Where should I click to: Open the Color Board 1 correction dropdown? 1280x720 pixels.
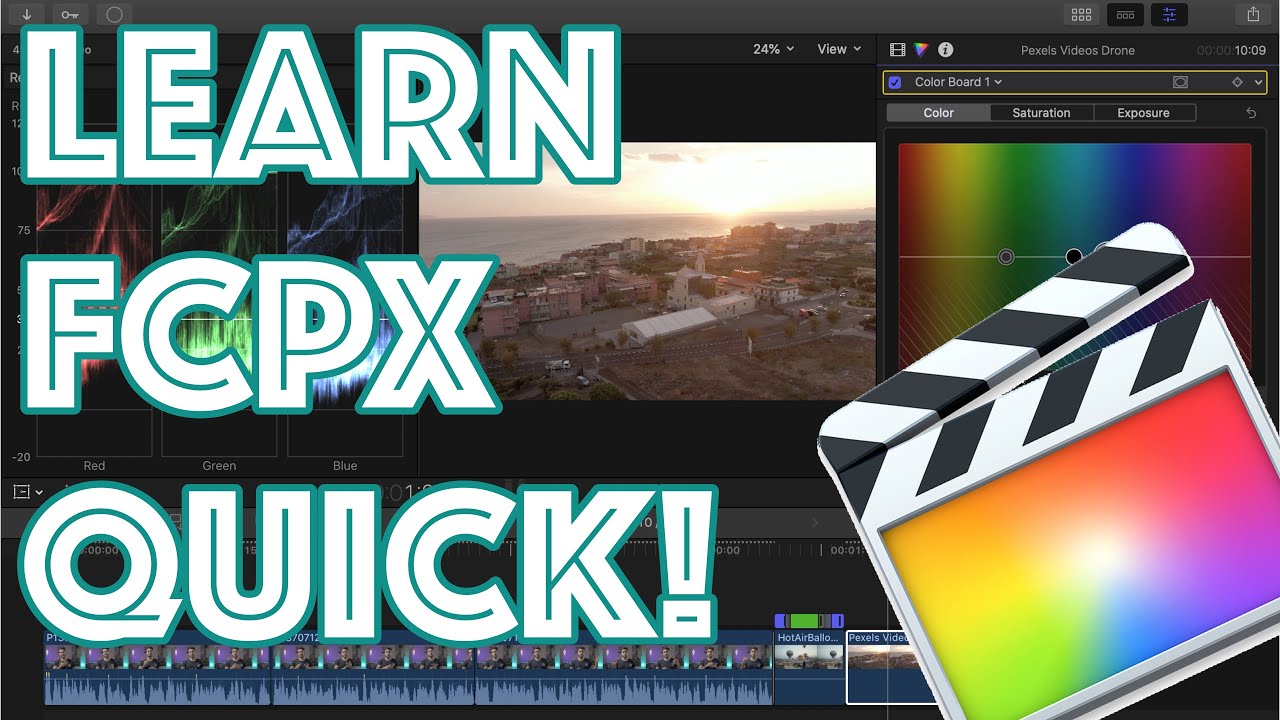(x=958, y=82)
